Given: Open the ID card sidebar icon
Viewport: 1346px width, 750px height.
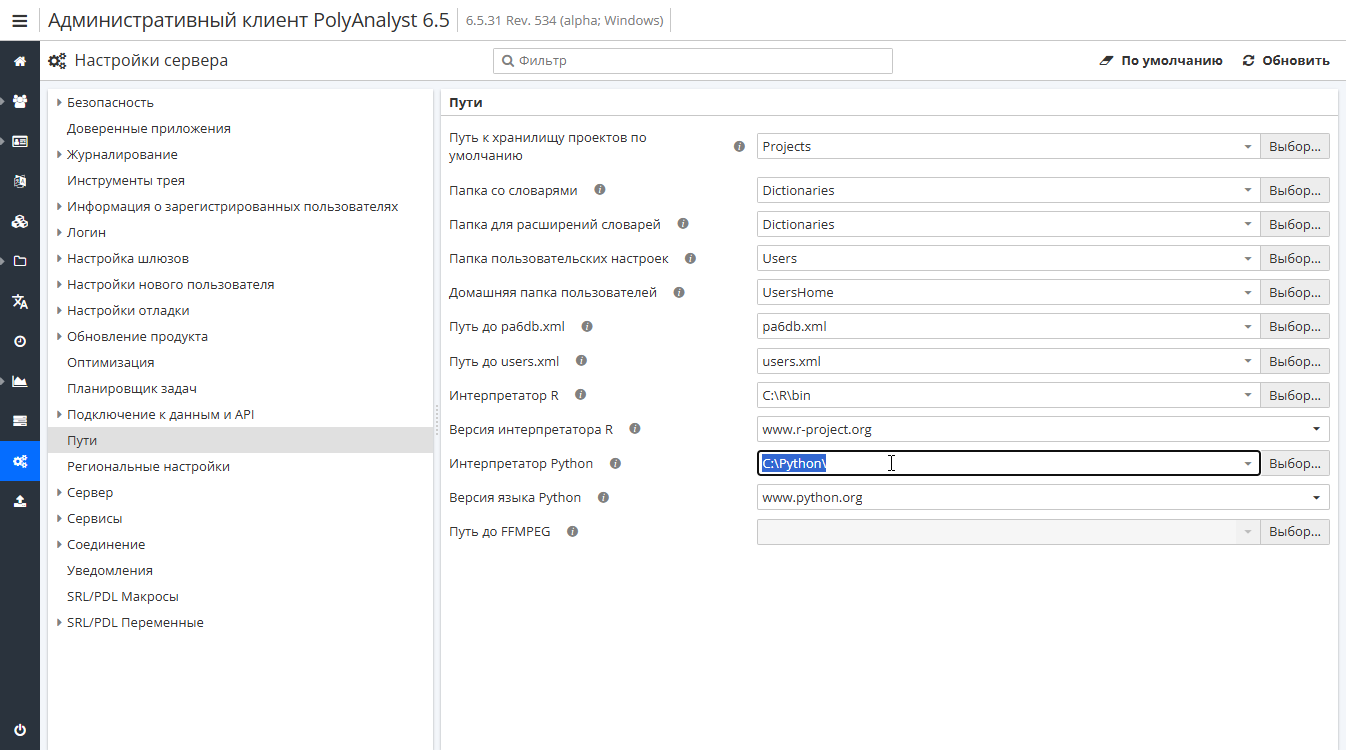Looking at the screenshot, I should tap(20, 141).
